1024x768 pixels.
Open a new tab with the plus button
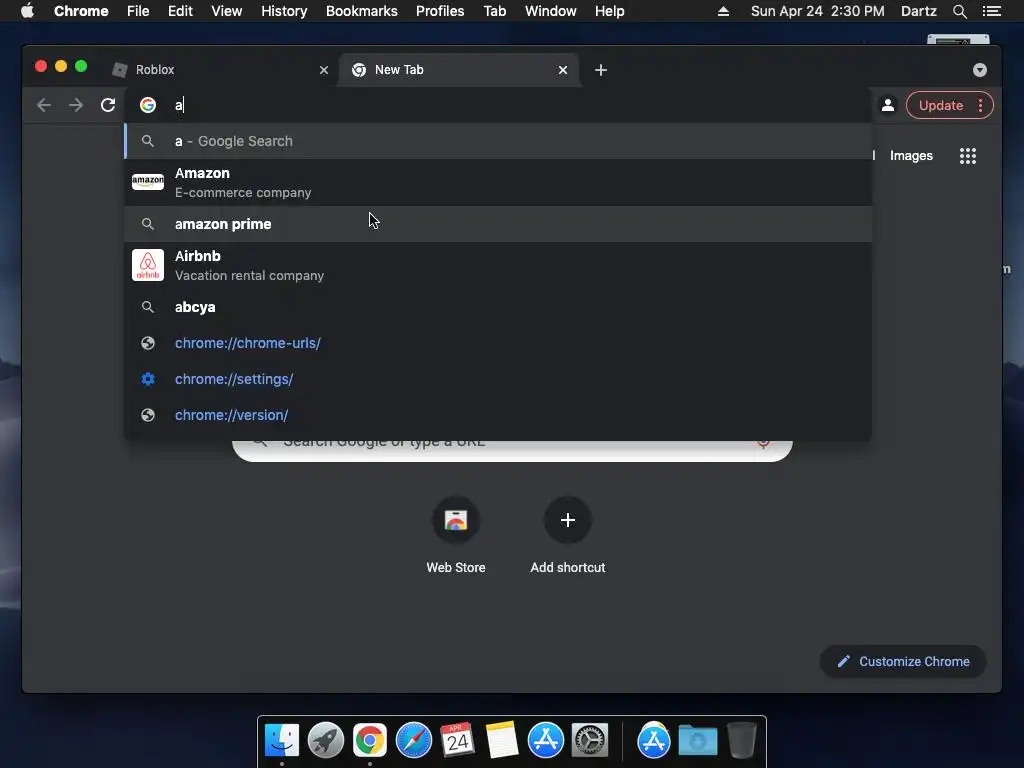coord(601,70)
